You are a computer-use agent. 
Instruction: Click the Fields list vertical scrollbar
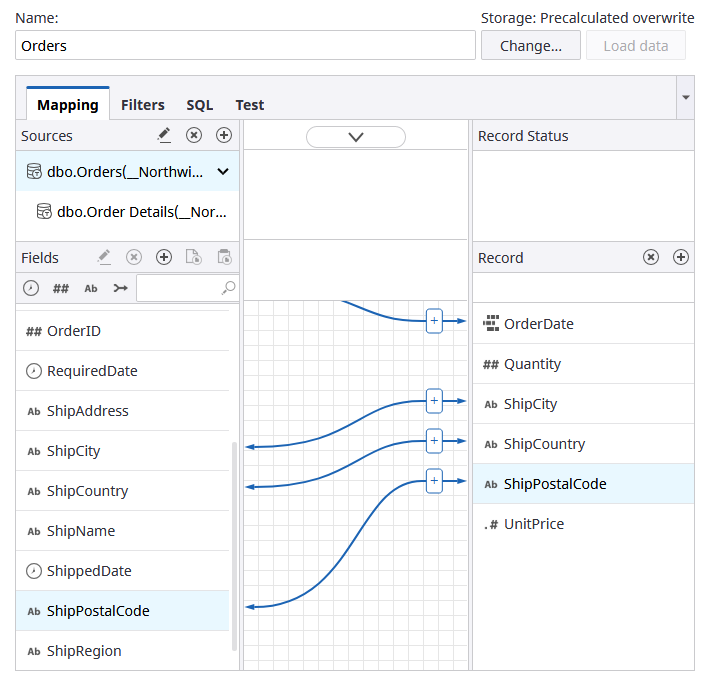pyautogui.click(x=235, y=545)
